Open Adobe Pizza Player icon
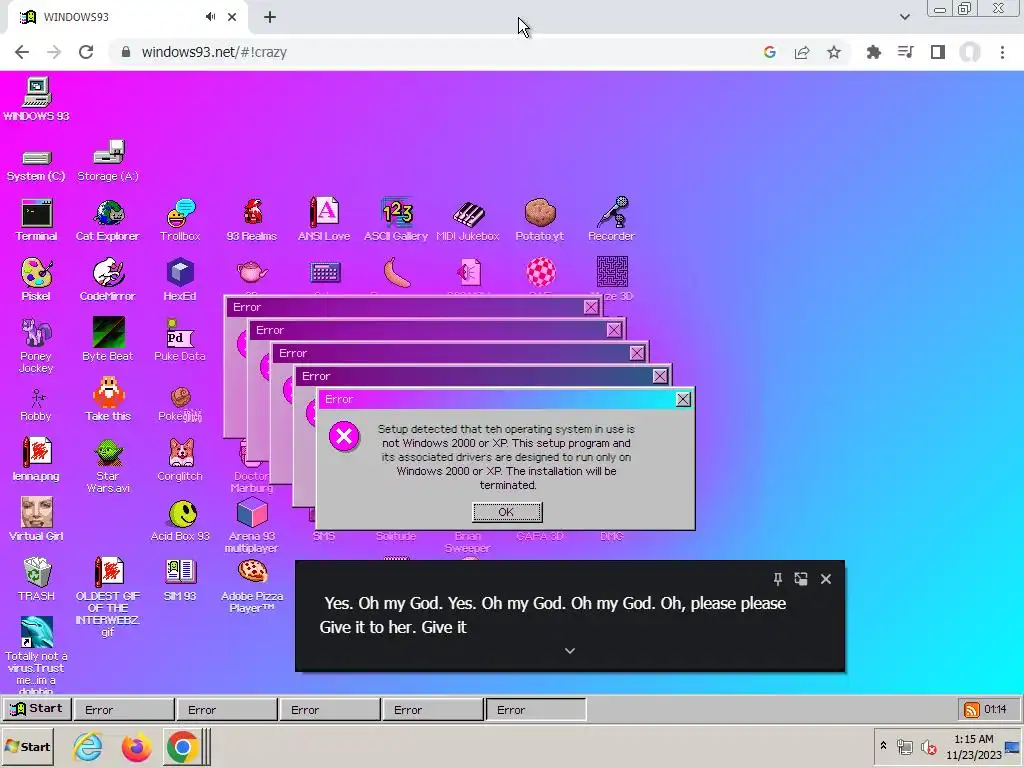1024x768 pixels. coord(251,586)
